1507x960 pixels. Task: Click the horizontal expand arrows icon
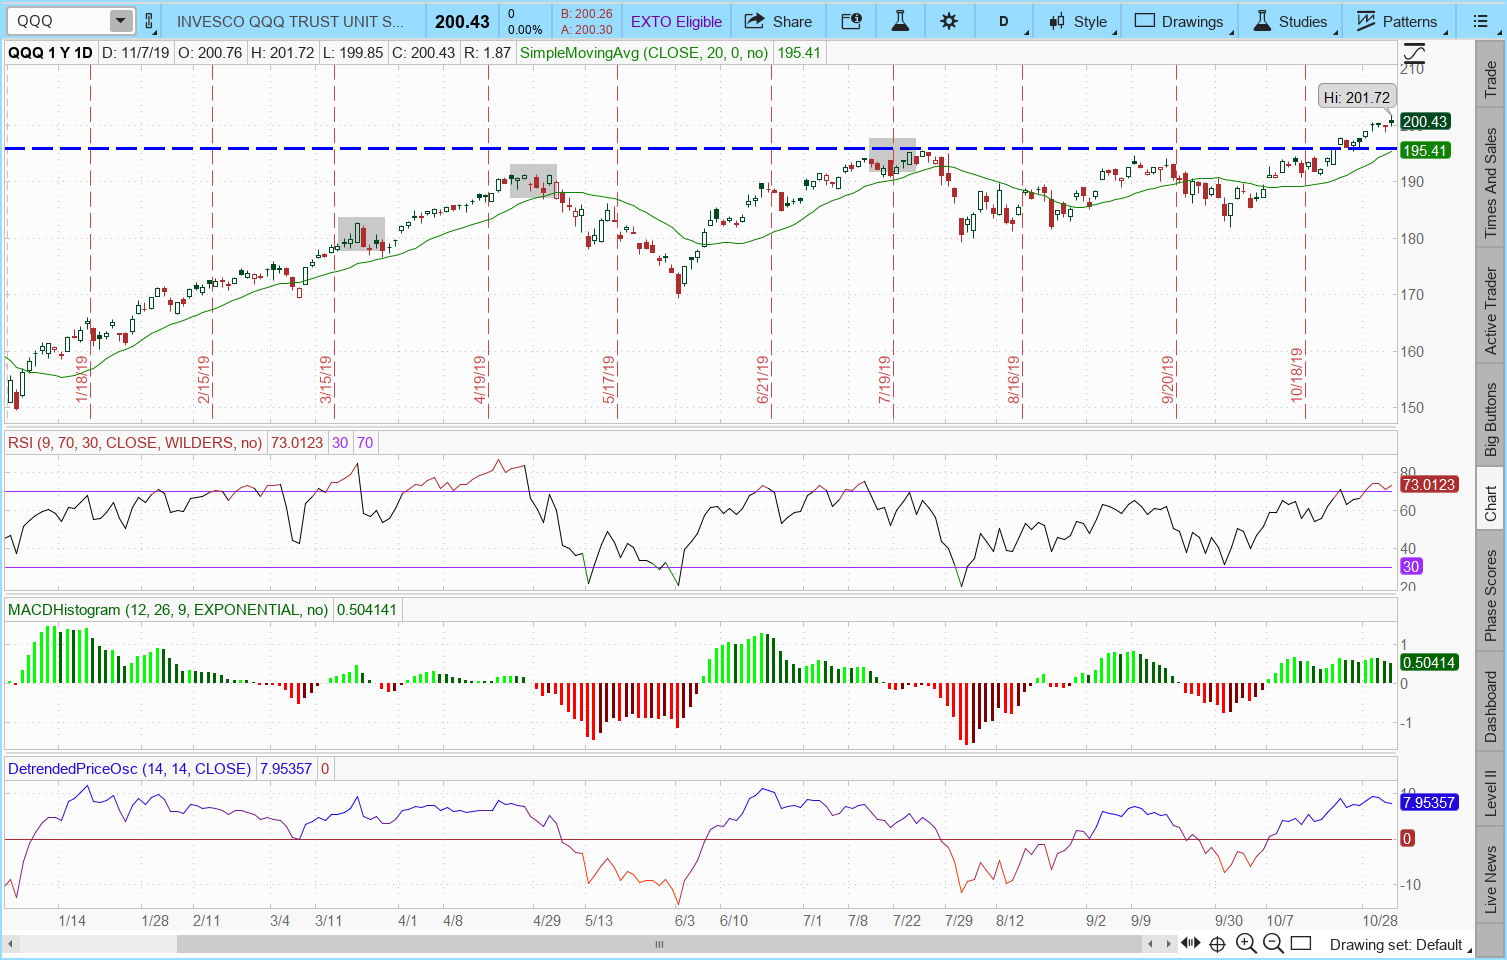1190,943
